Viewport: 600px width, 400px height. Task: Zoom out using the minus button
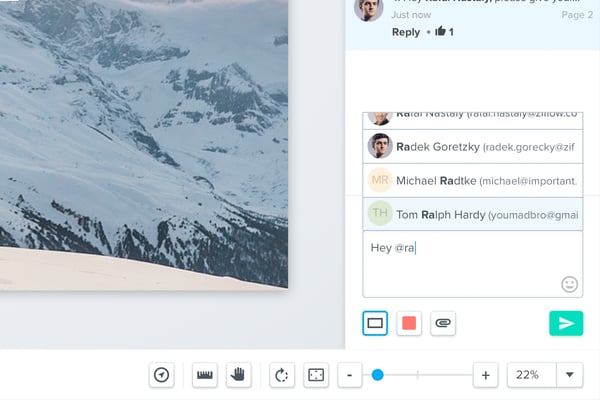point(349,375)
